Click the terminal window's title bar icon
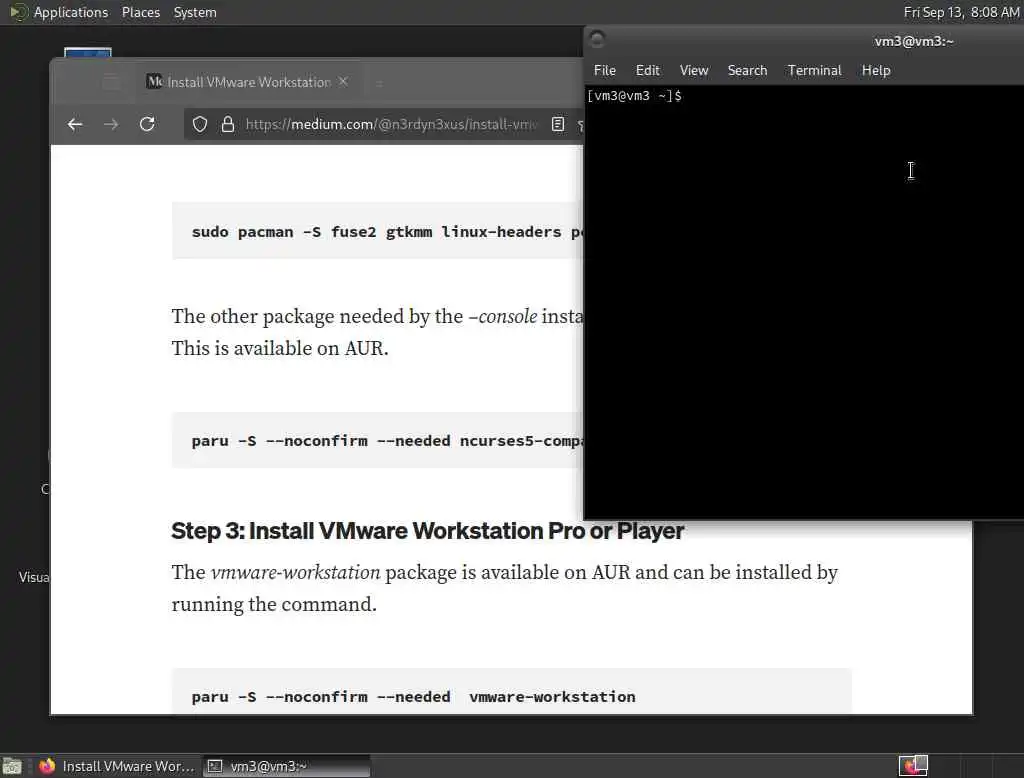Image resolution: width=1024 pixels, height=778 pixels. pyautogui.click(x=597, y=40)
